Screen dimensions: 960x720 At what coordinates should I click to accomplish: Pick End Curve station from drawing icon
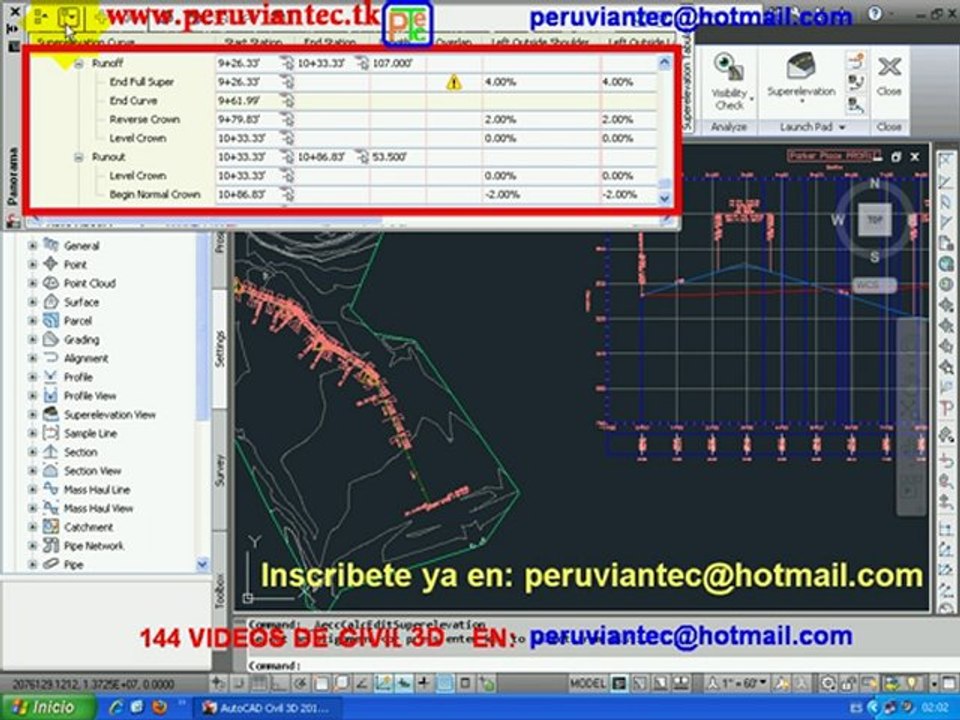coord(287,101)
